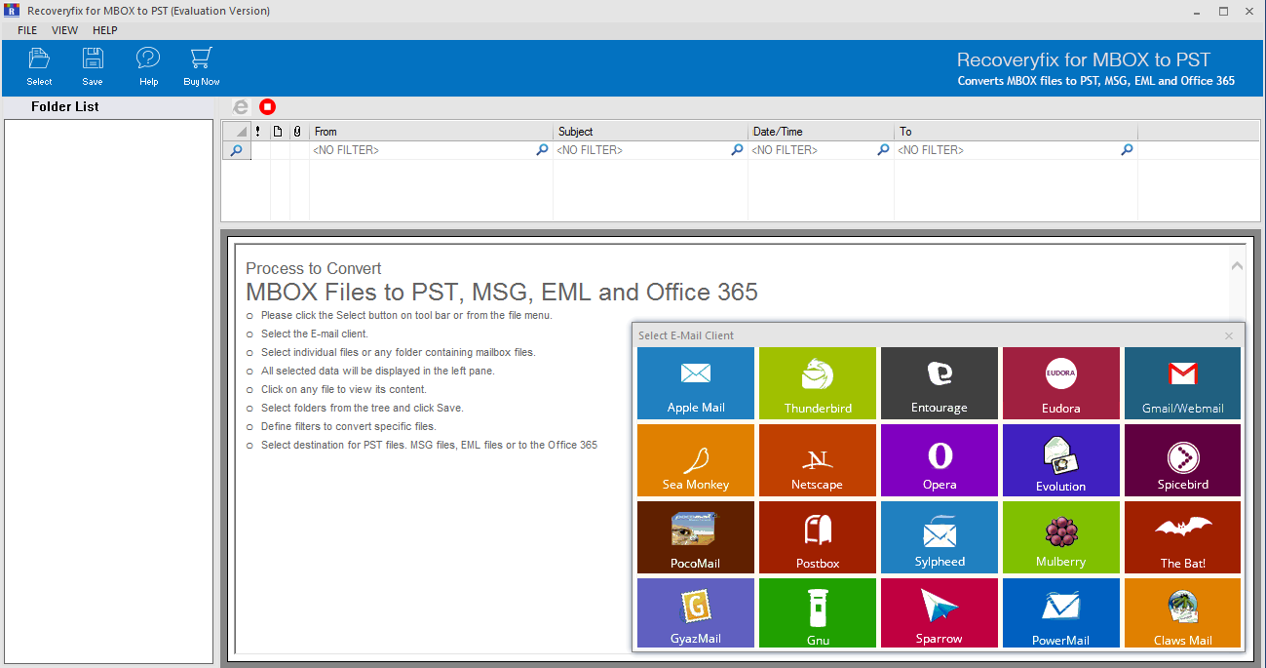This screenshot has width=1266, height=668.
Task: Click the red stop icon
Action: pos(267,107)
